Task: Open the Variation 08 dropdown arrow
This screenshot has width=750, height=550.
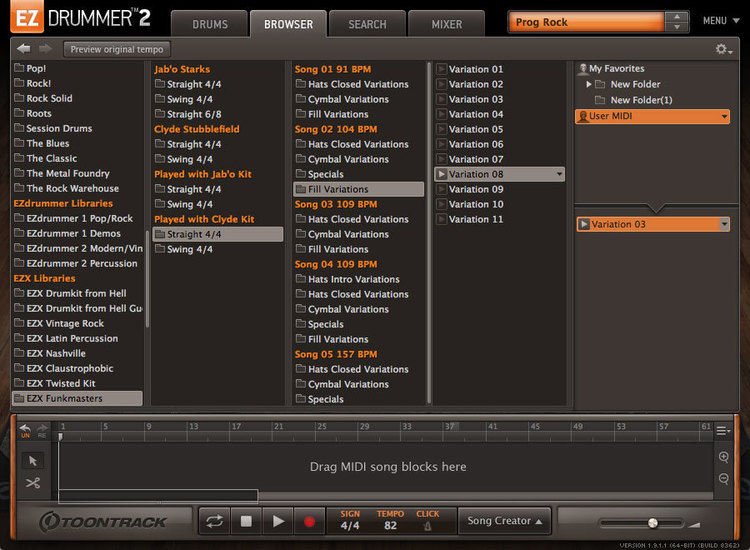Action: (559, 174)
